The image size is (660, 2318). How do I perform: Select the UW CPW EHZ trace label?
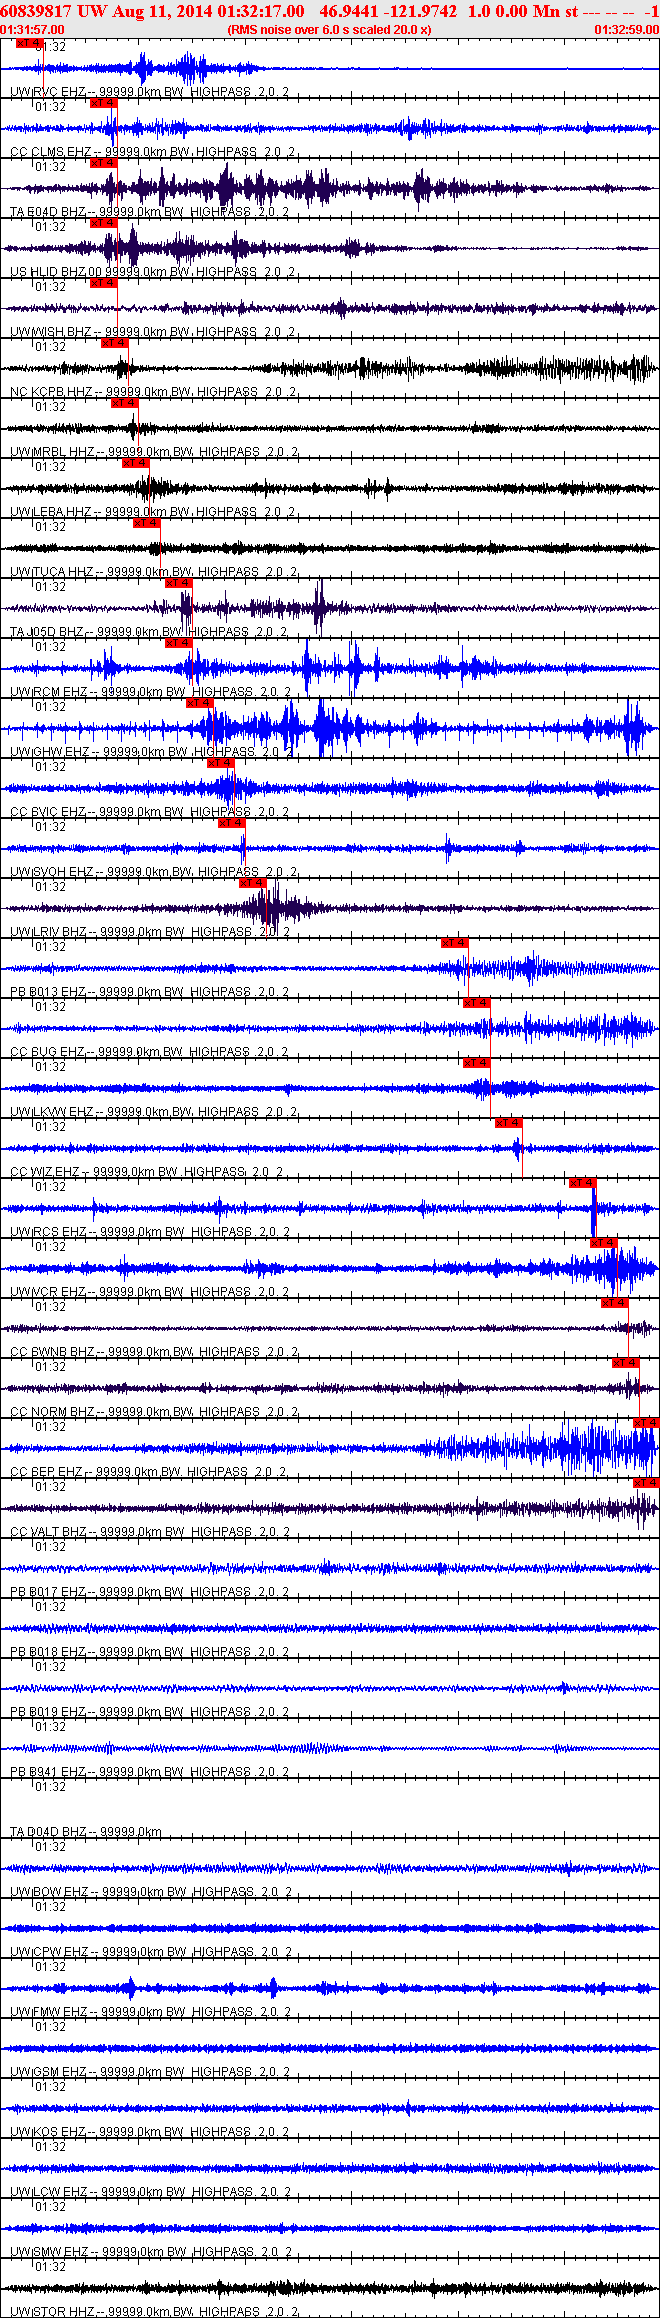(x=151, y=1952)
